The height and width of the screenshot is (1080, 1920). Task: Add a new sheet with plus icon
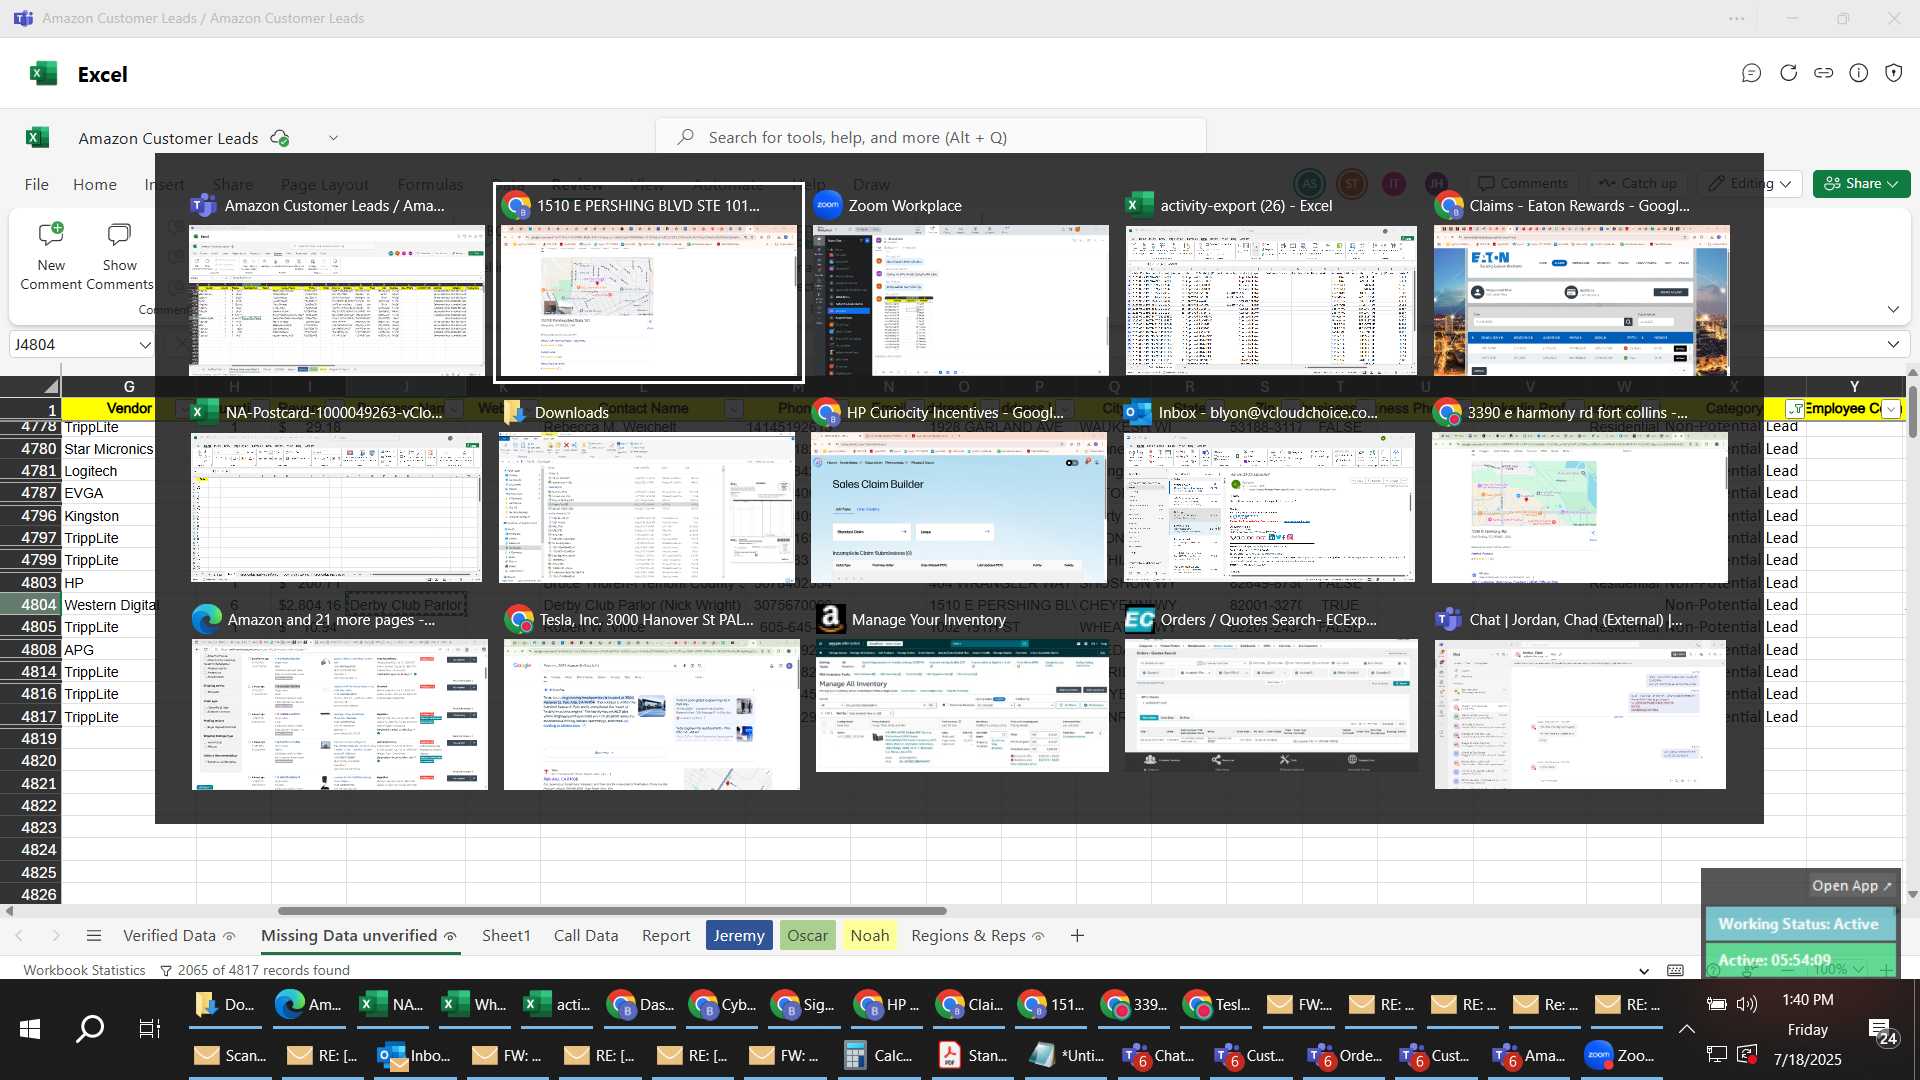coord(1077,936)
